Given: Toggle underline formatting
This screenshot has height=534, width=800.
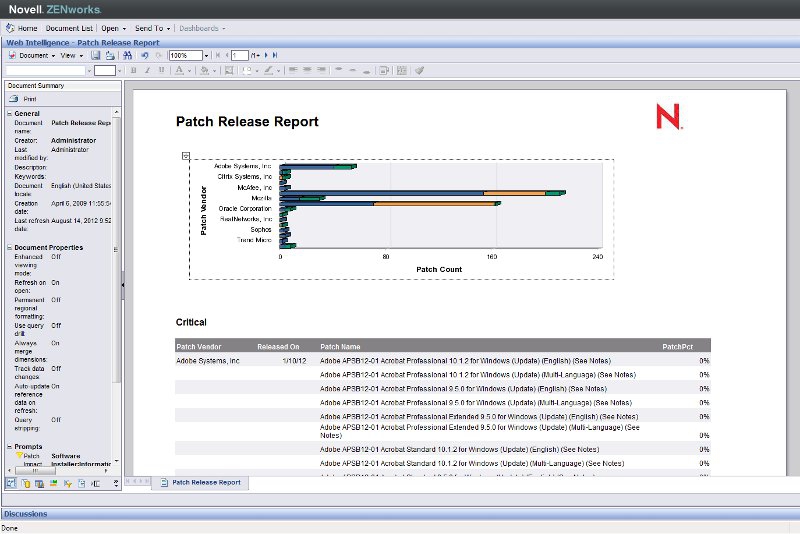Looking at the screenshot, I should pyautogui.click(x=162, y=70).
